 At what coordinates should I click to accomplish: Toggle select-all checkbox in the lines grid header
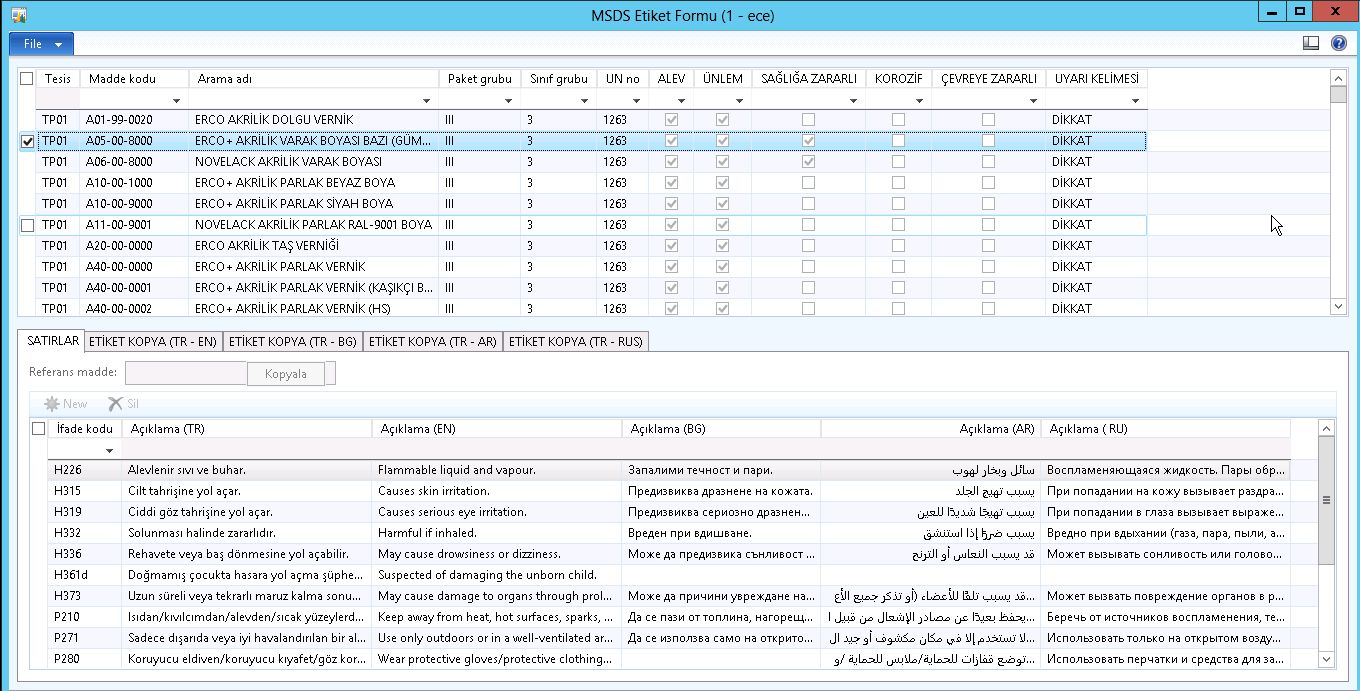pos(39,429)
